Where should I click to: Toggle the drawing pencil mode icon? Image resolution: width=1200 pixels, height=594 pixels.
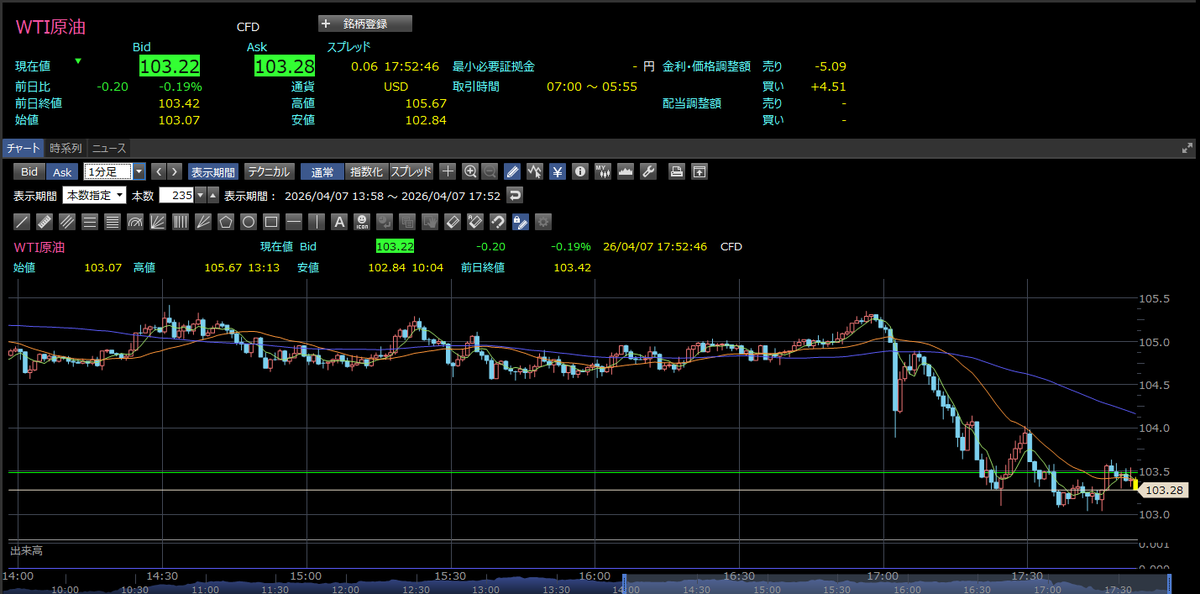[512, 171]
